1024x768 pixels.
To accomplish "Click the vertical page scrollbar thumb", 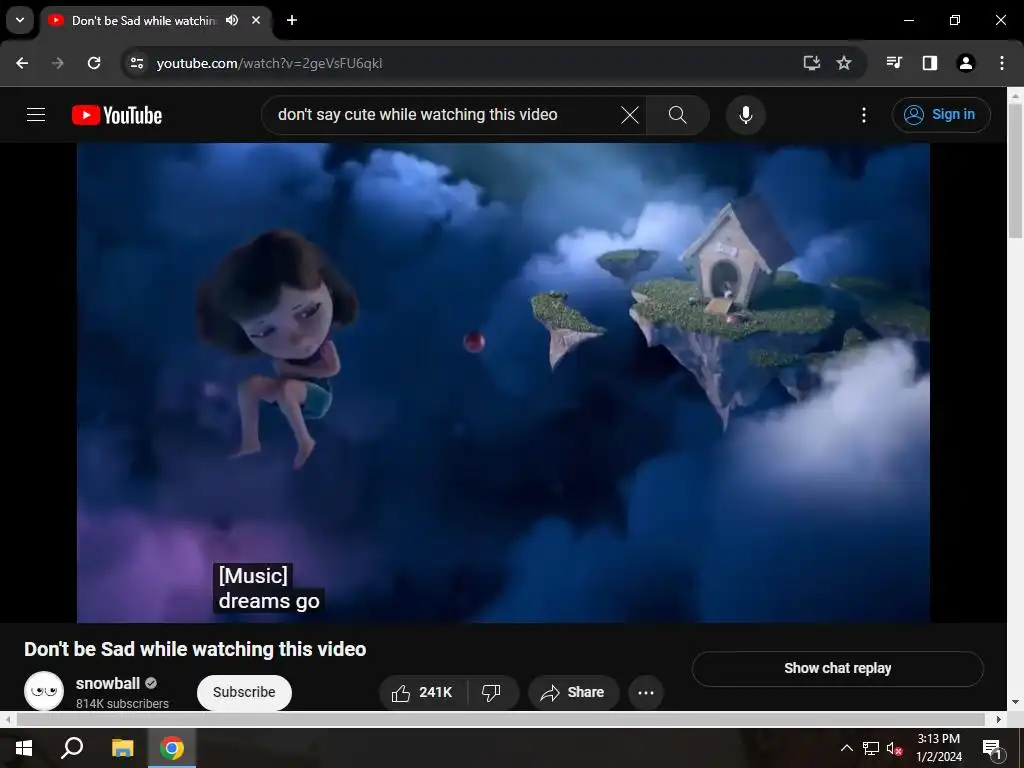I will (1016, 171).
